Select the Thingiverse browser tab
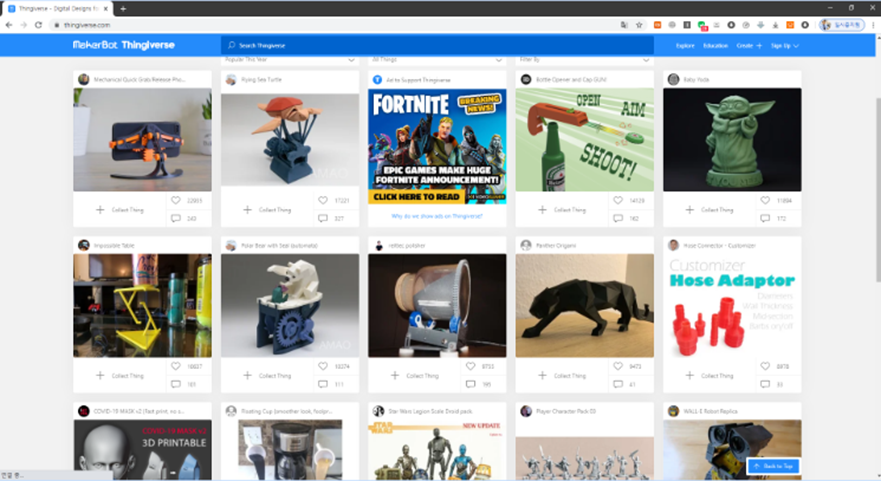Viewport: 881px width, 481px height. tap(56, 8)
